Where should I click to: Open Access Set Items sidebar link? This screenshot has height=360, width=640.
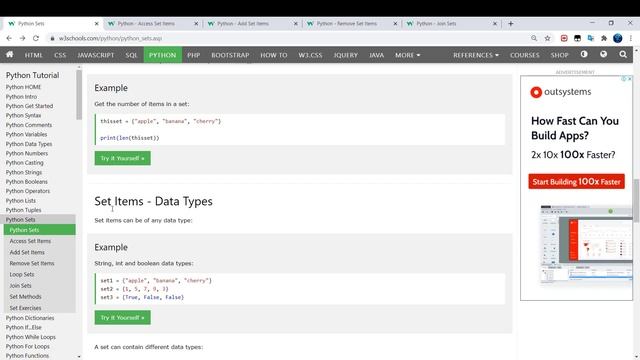(x=30, y=241)
